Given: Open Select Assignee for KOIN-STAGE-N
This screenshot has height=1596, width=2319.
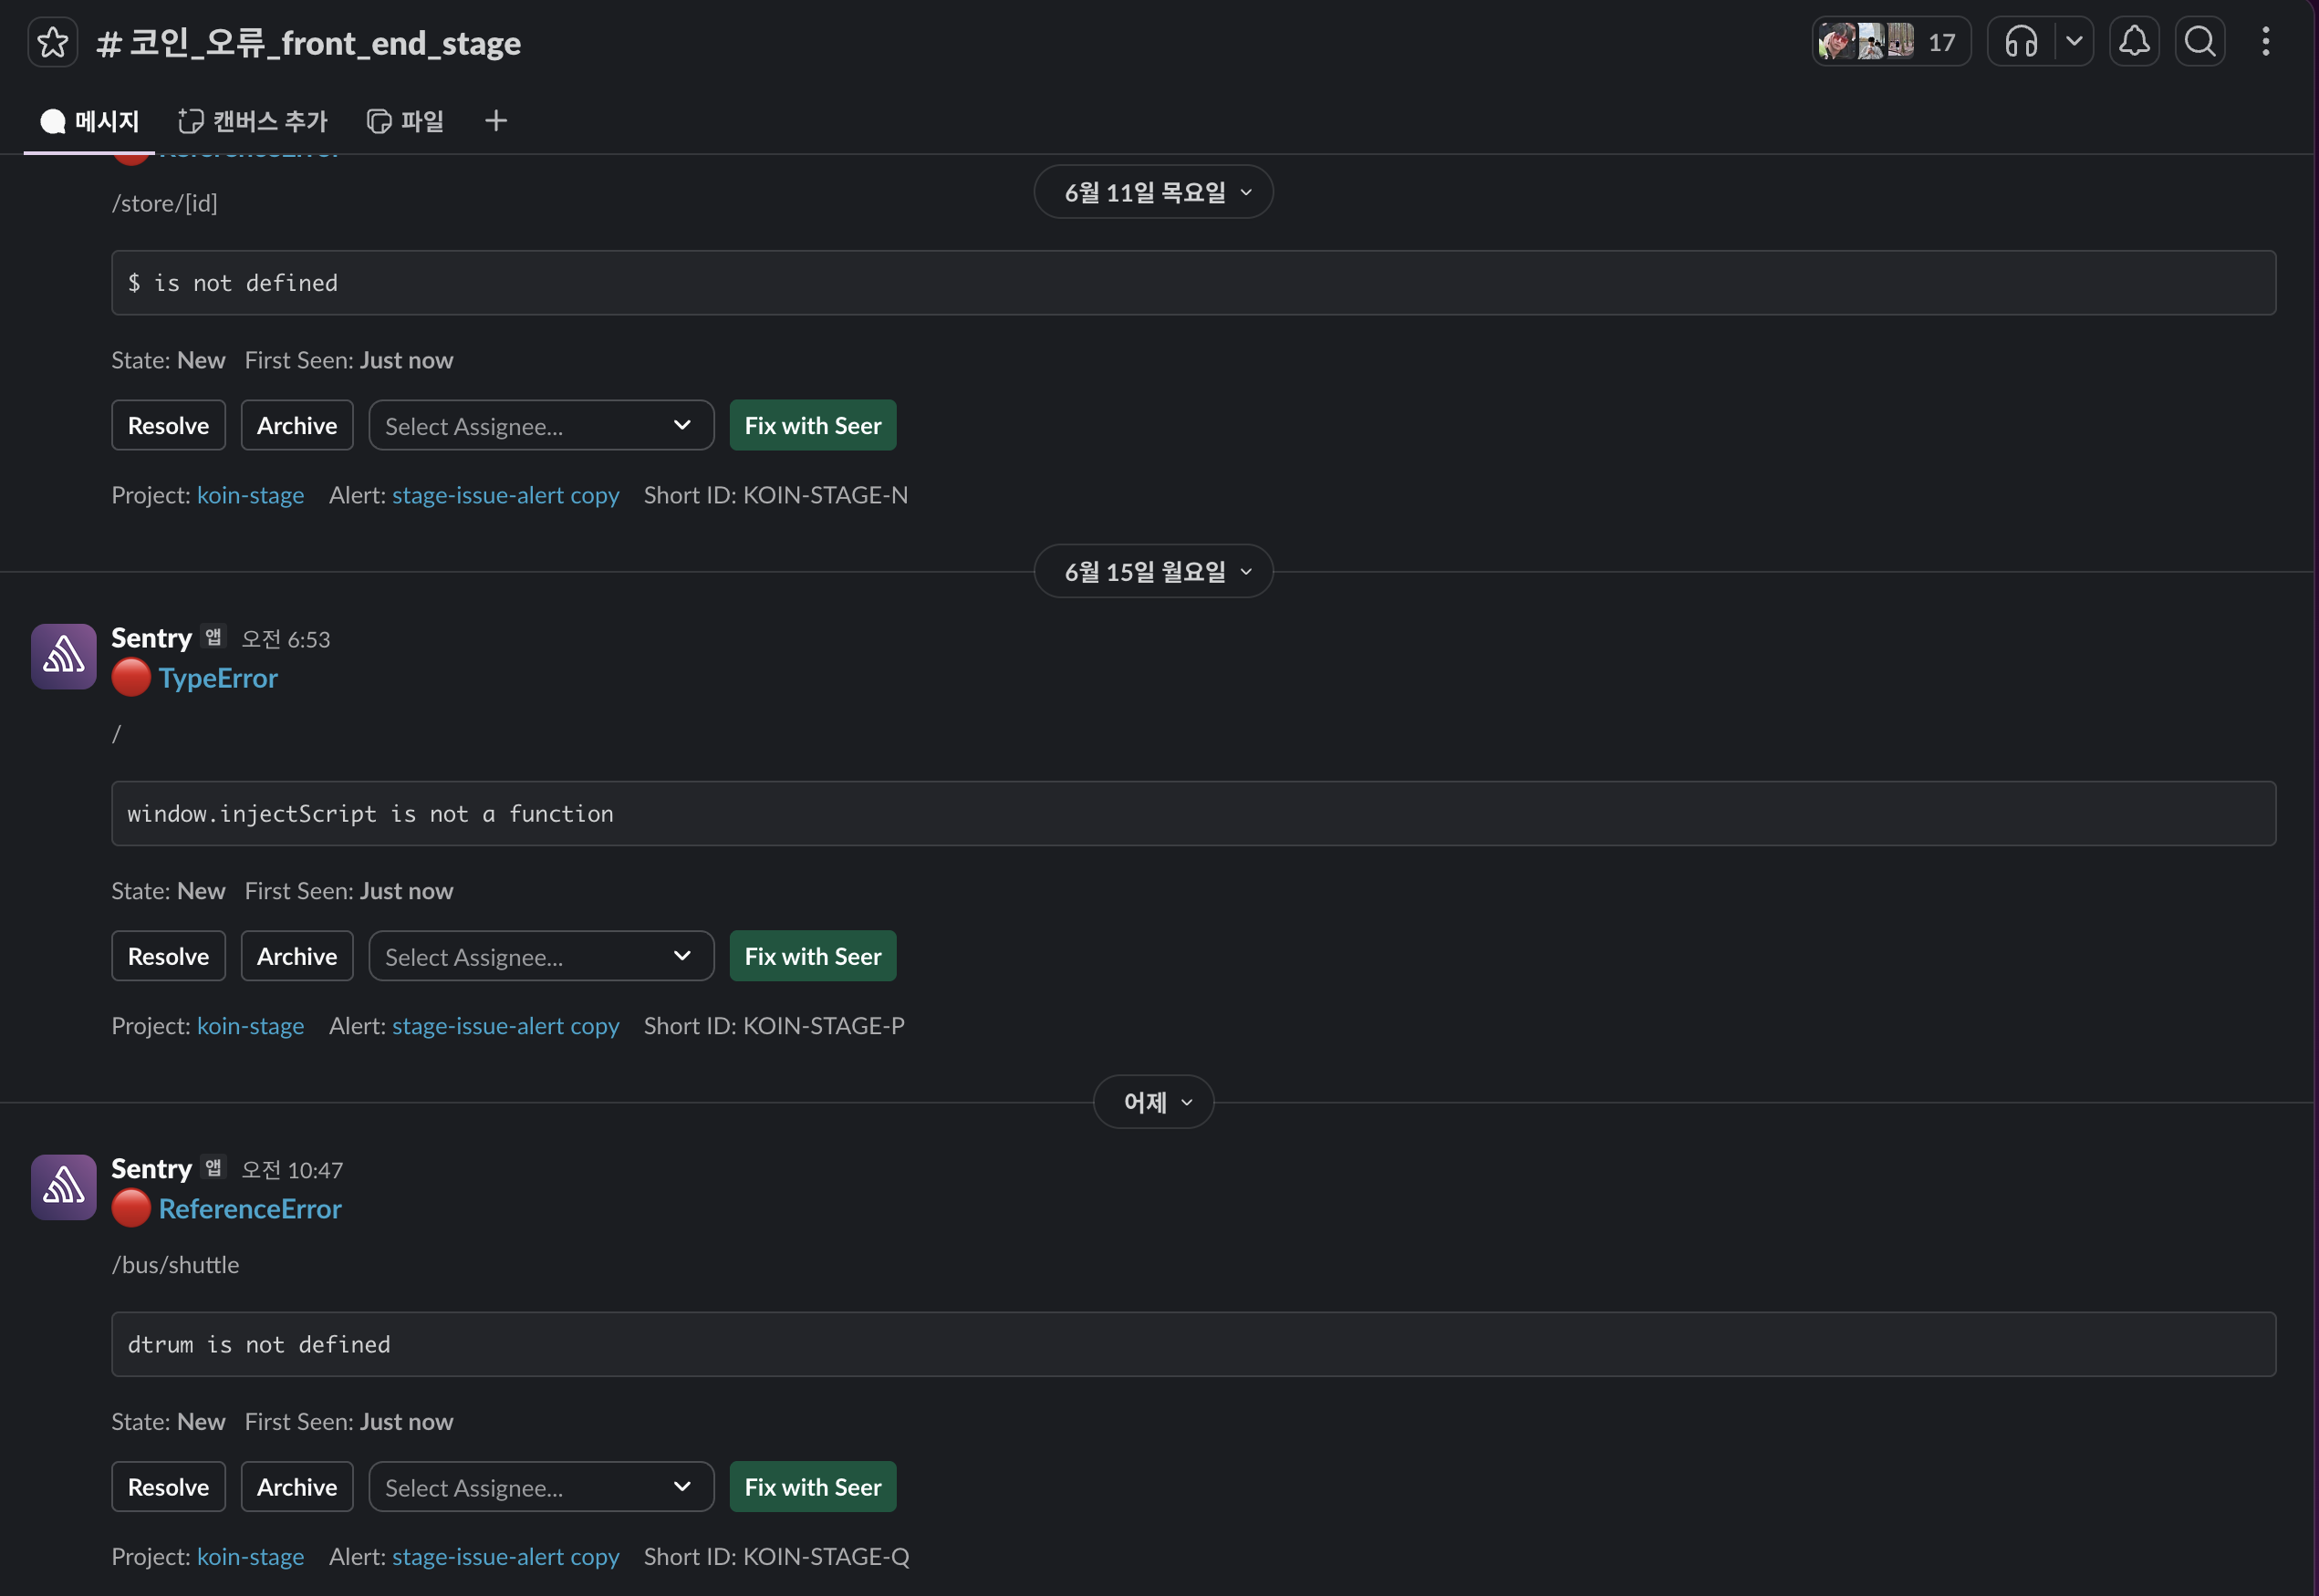Looking at the screenshot, I should [541, 425].
